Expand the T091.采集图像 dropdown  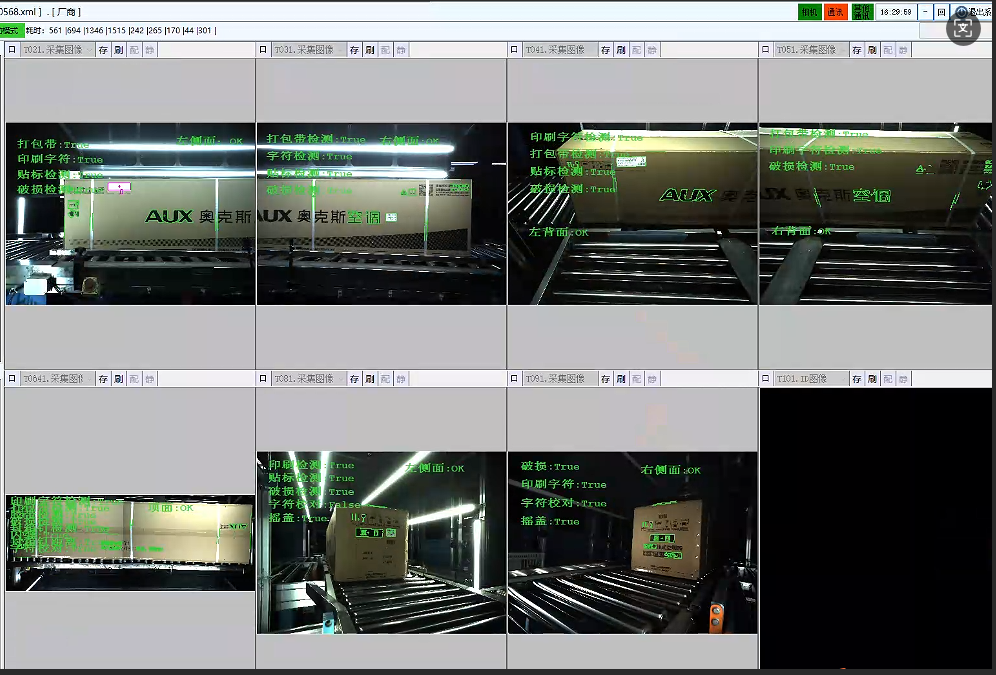click(x=559, y=379)
